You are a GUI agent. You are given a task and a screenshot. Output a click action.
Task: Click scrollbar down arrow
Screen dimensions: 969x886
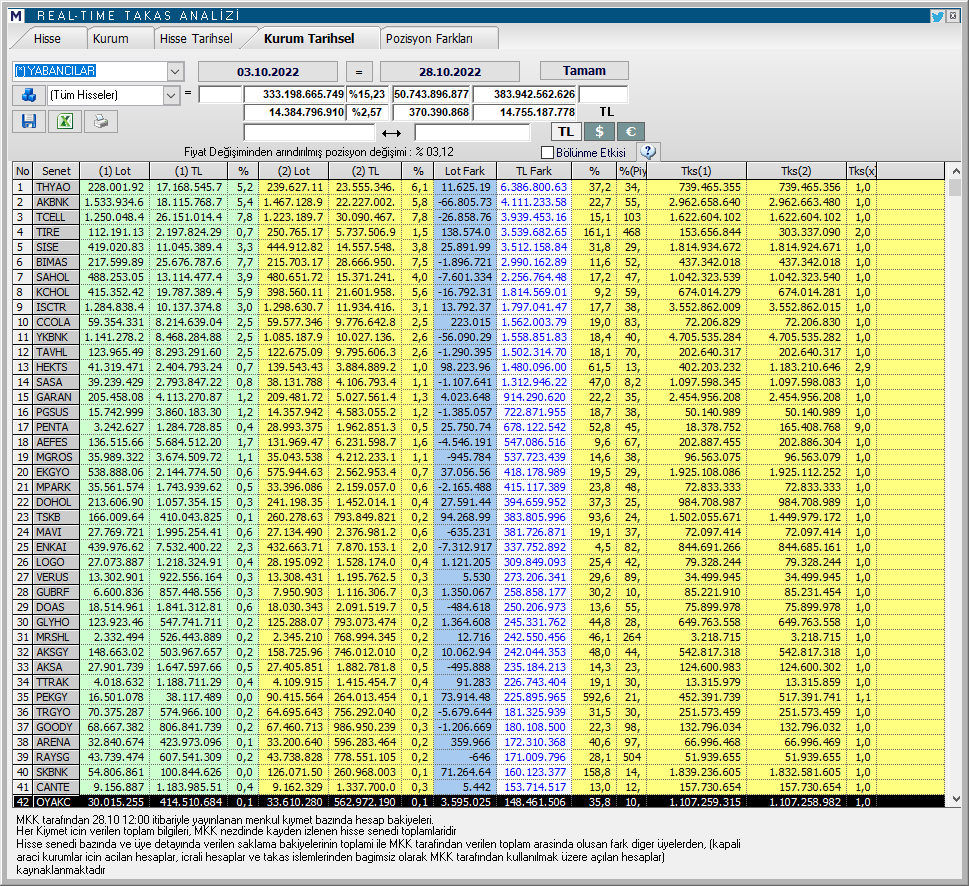pos(955,798)
